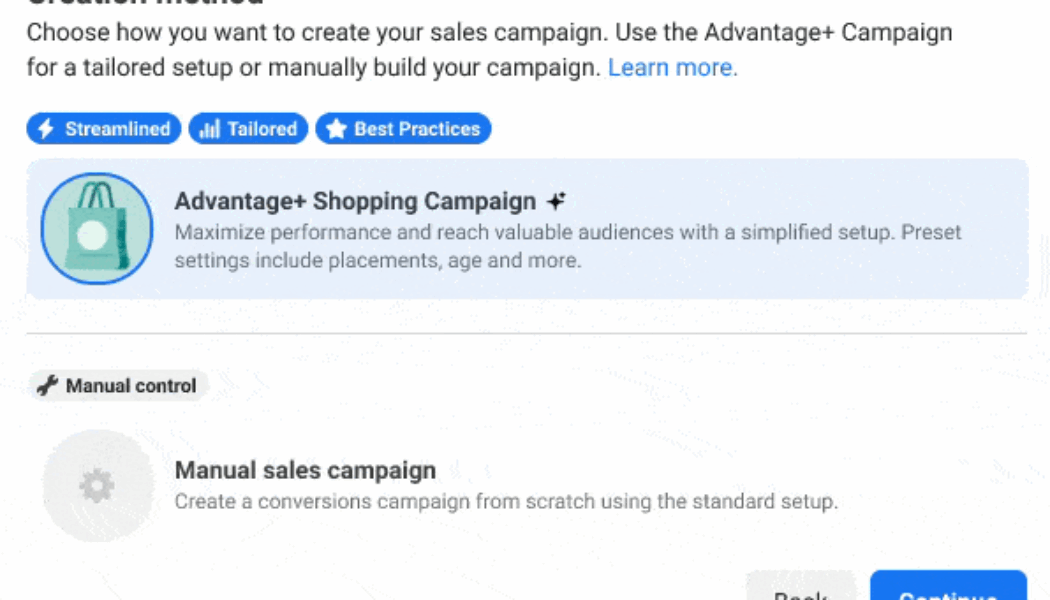Expand the Advantage+ Shopping Campaign card details

[x=525, y=228]
